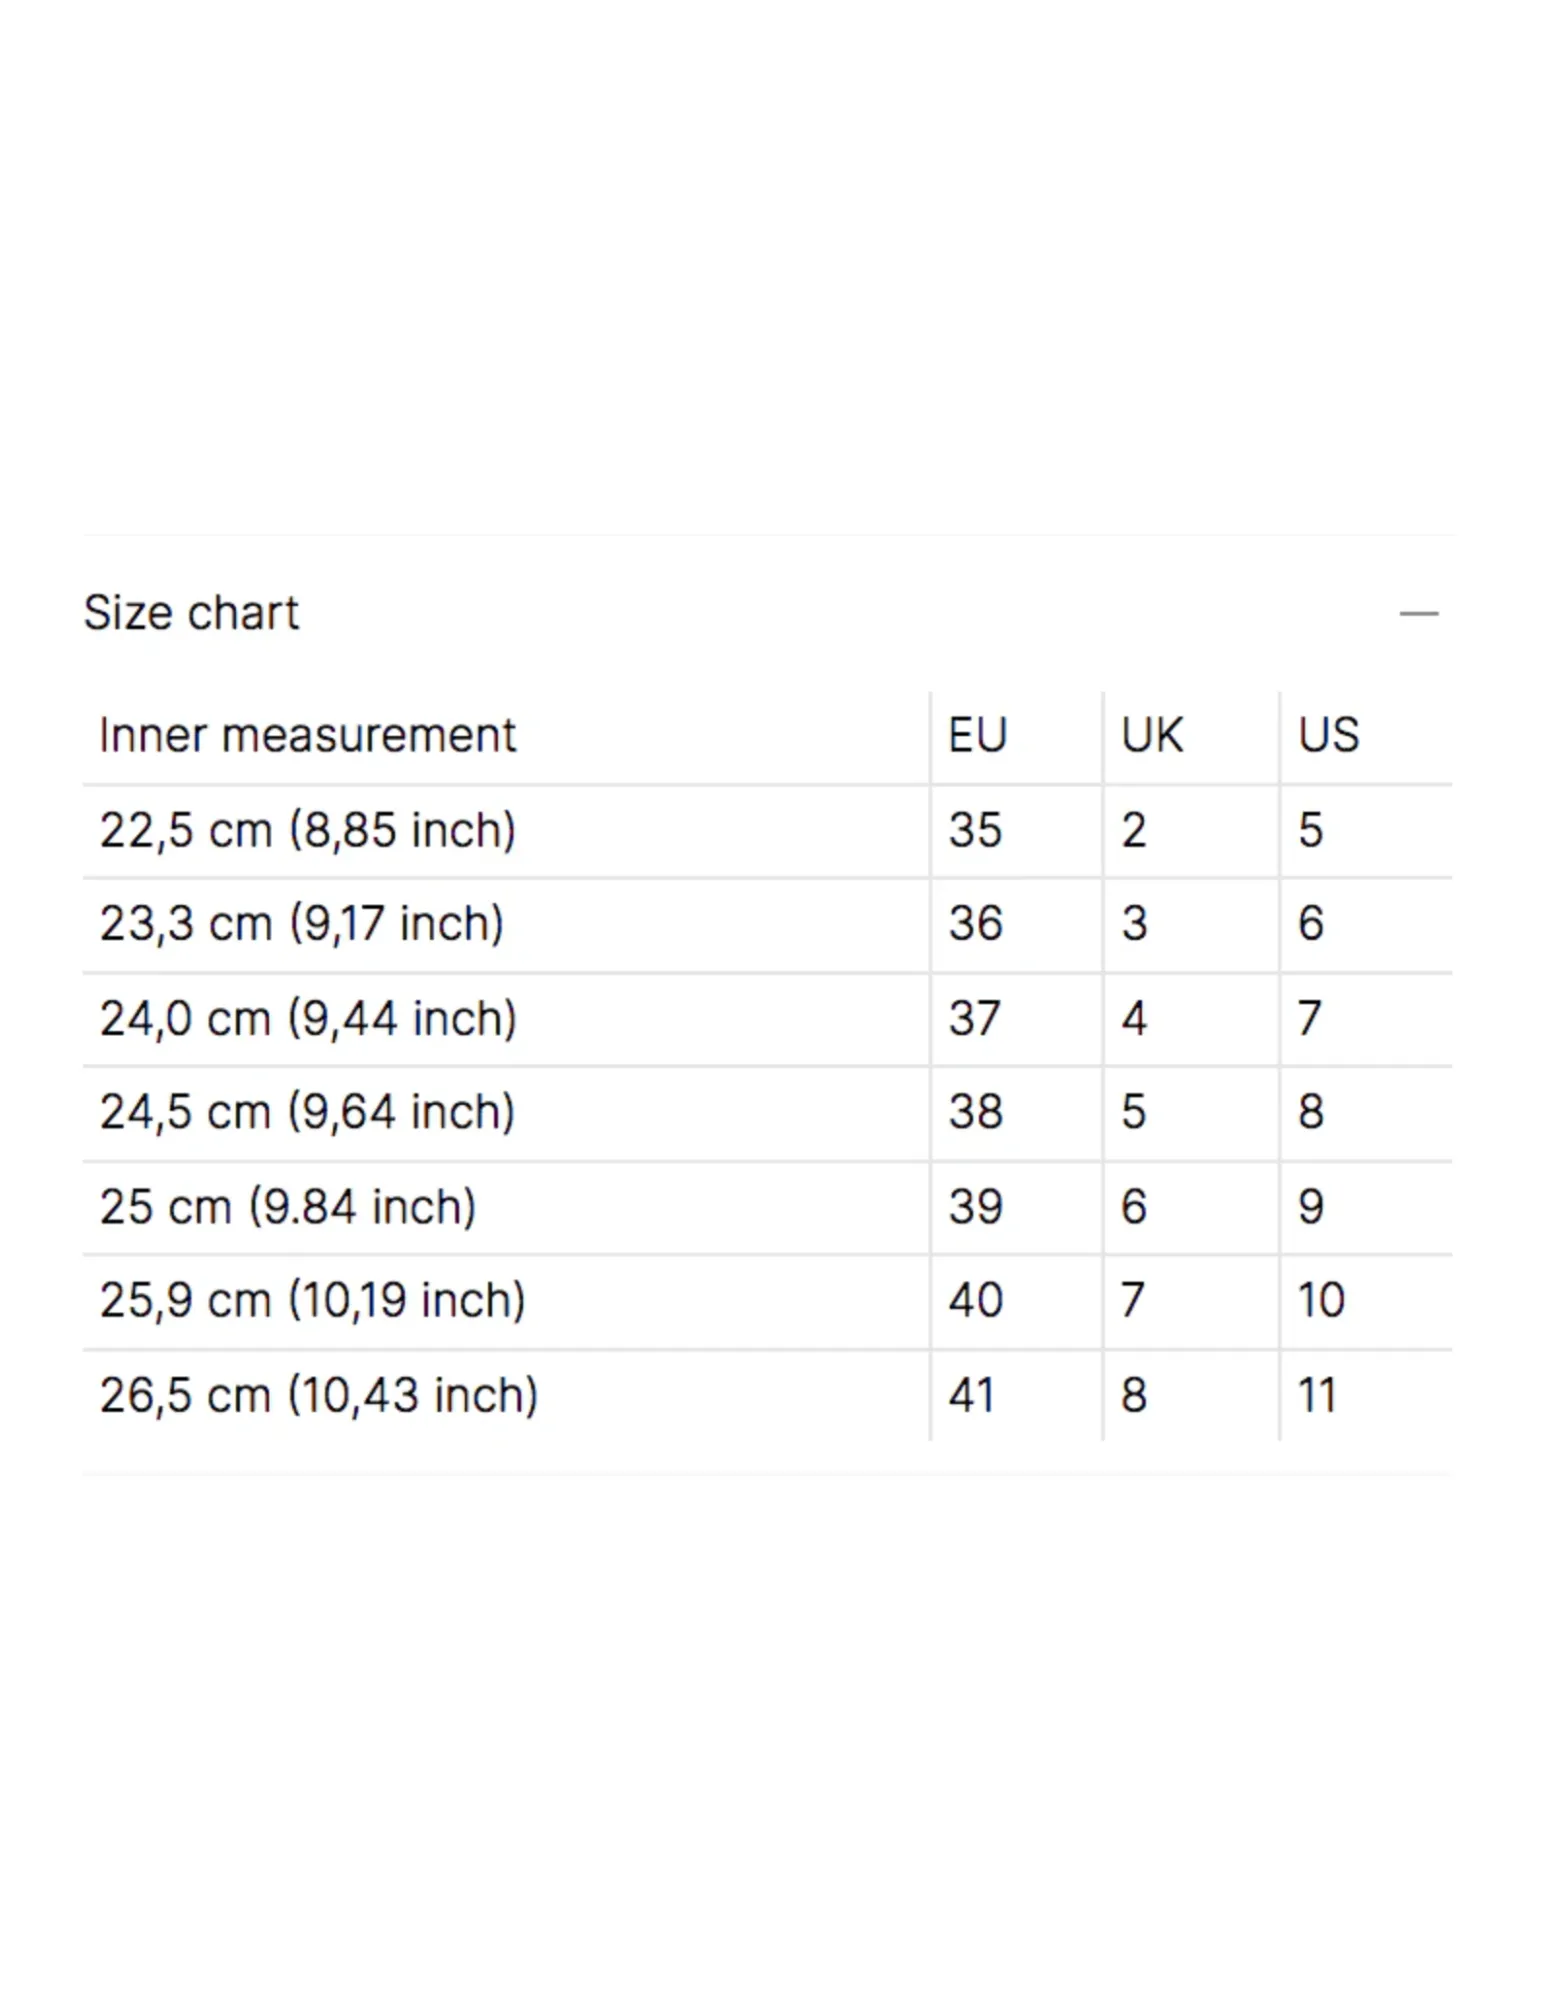
Task: Click the 23,3 cm (9,17 inch) row
Action: 767,925
